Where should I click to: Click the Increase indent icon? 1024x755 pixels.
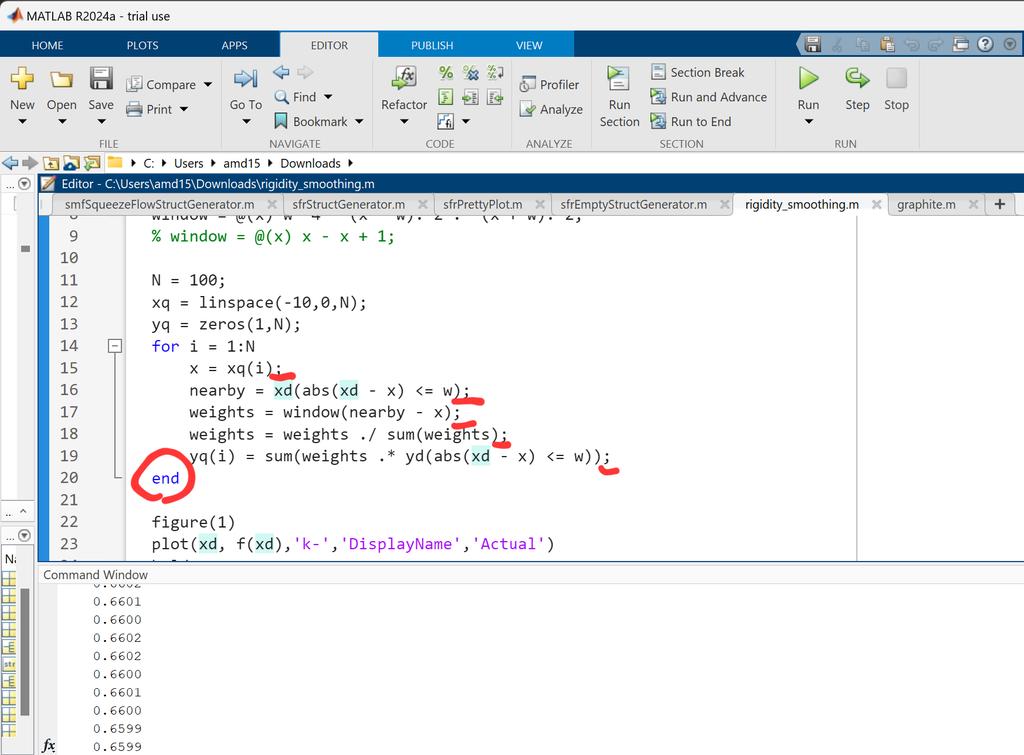coord(470,97)
